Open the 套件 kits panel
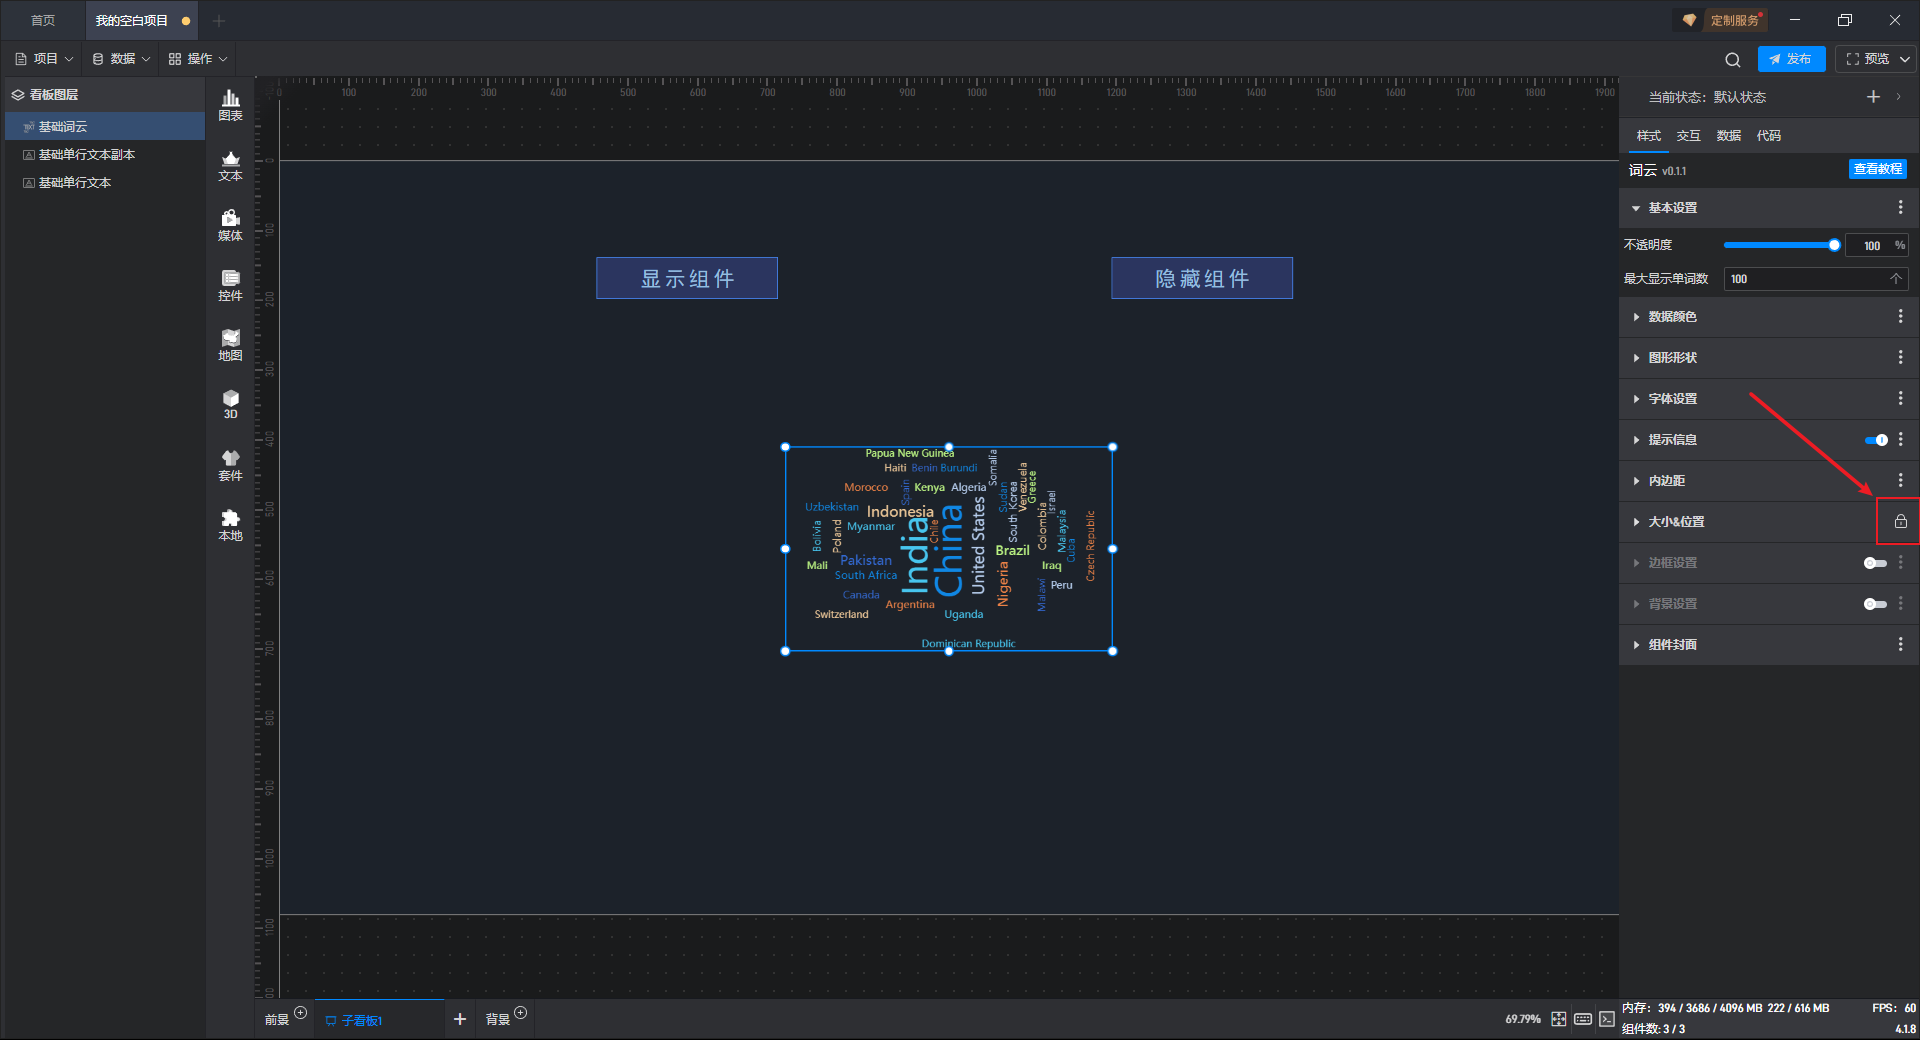Viewport: 1920px width, 1040px height. tap(230, 465)
